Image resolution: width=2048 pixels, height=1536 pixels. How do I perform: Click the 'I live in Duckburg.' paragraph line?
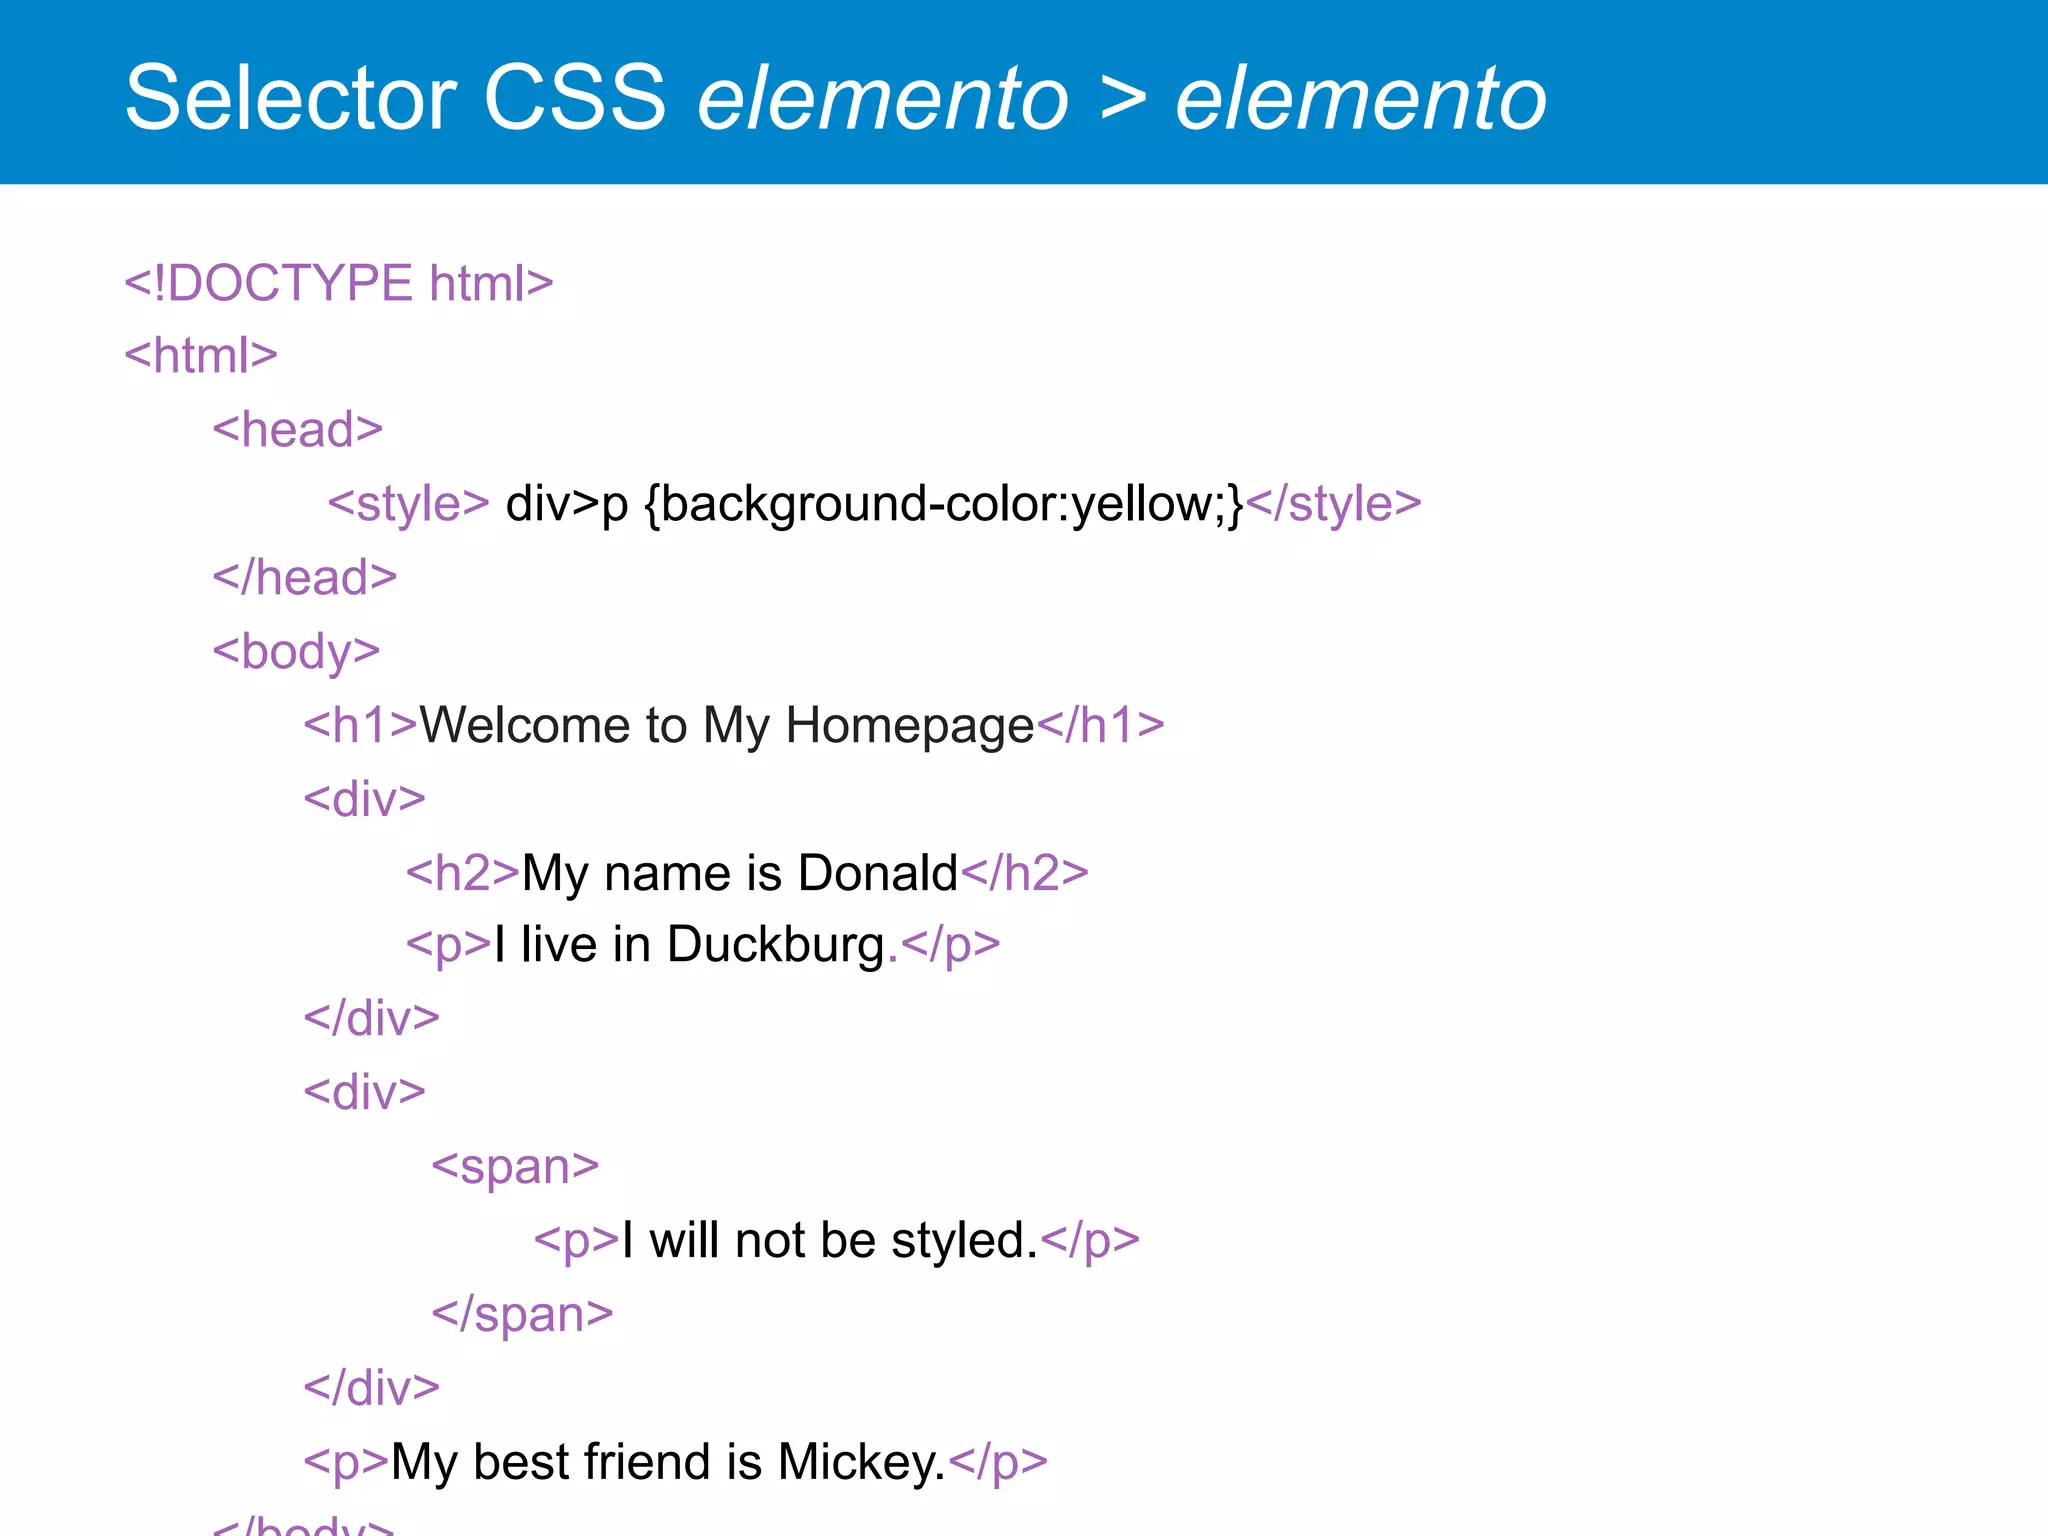click(x=703, y=946)
